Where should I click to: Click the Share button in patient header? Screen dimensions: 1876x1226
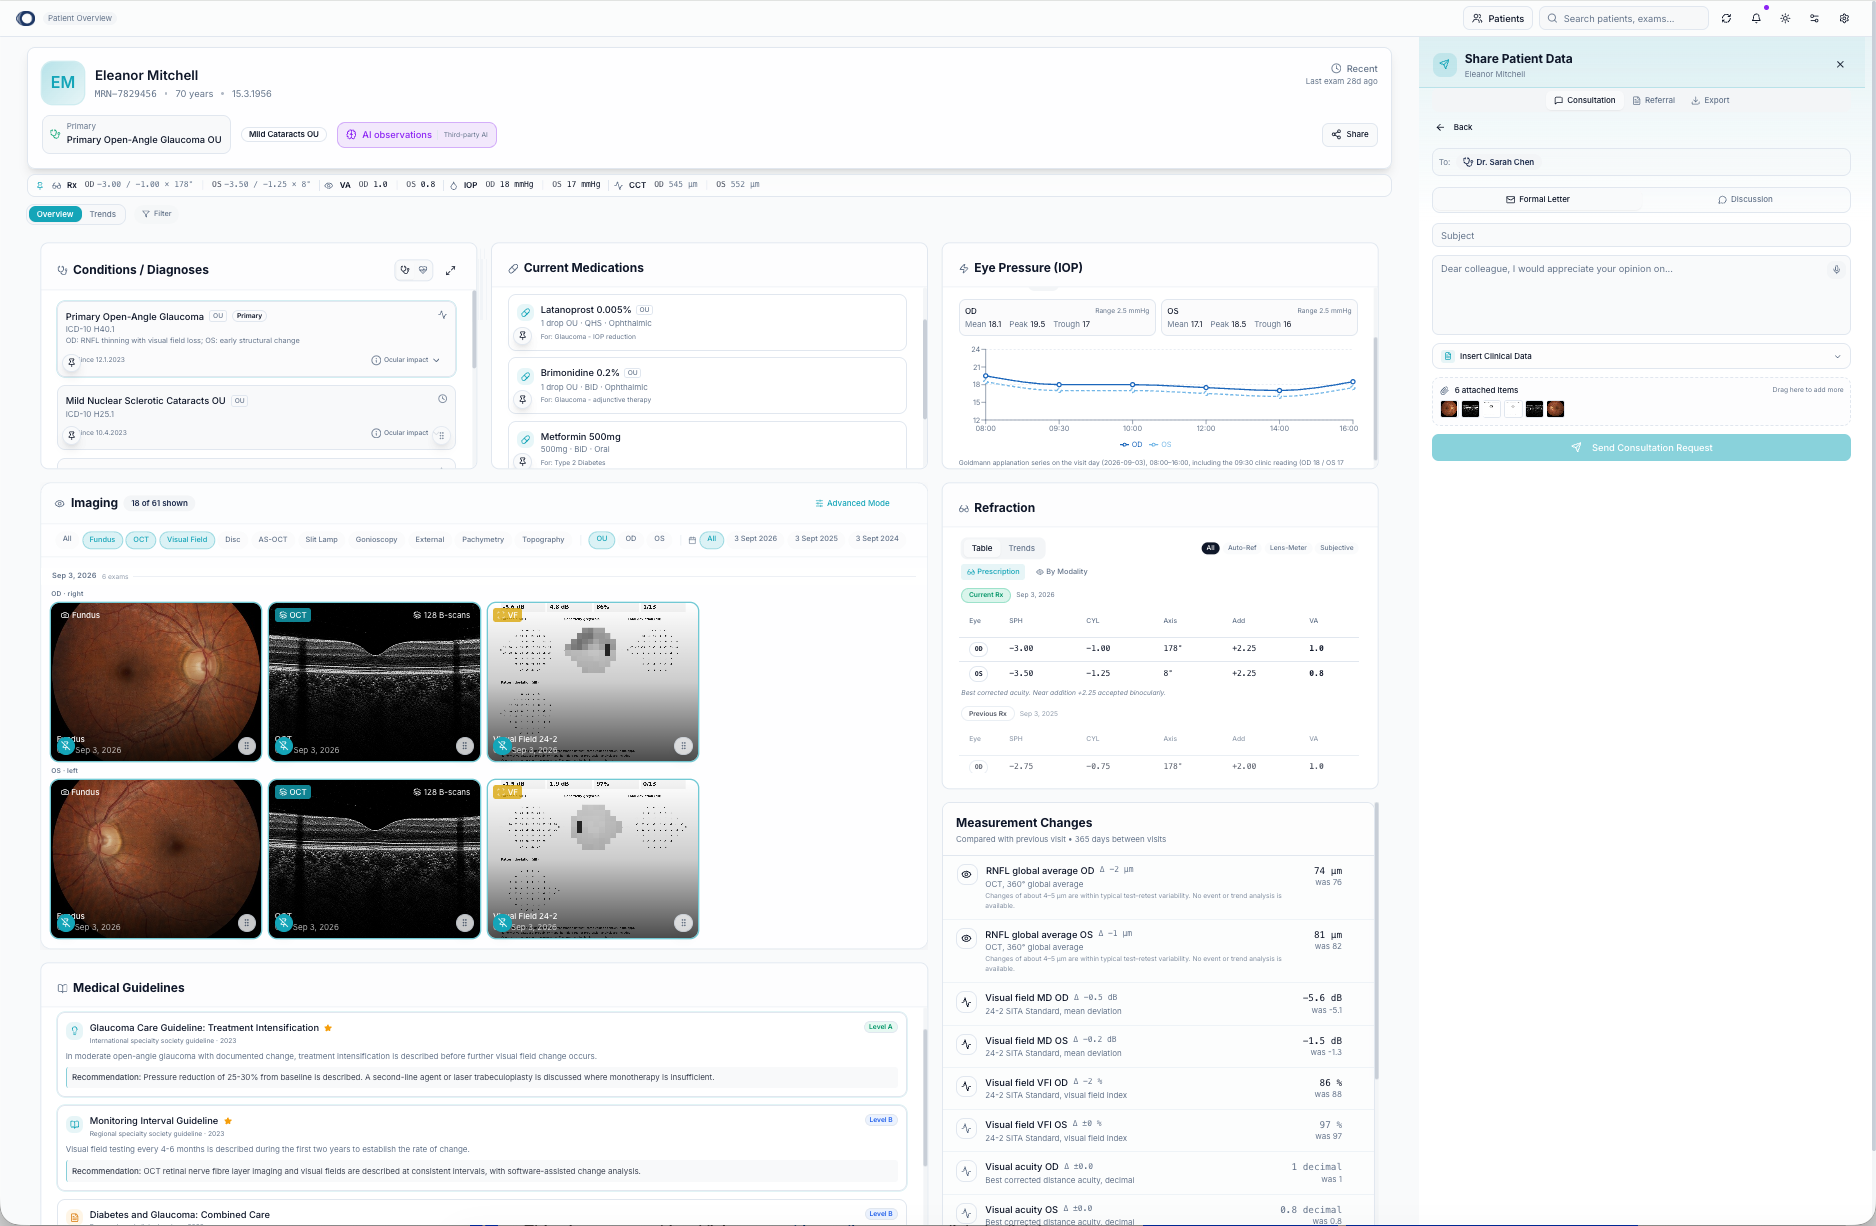[x=1350, y=134]
